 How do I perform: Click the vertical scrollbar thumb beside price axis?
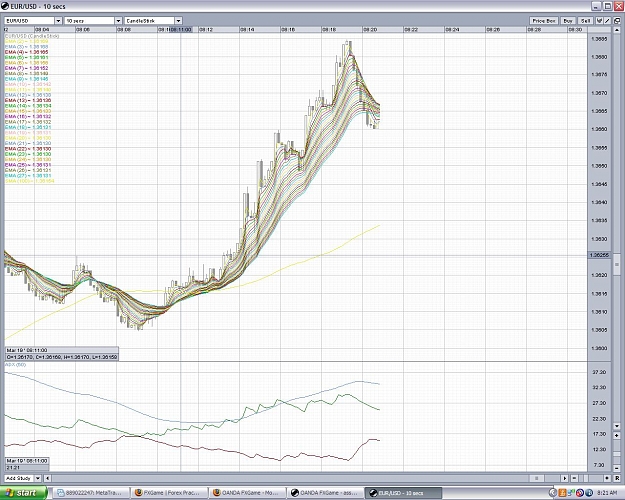pos(617,264)
